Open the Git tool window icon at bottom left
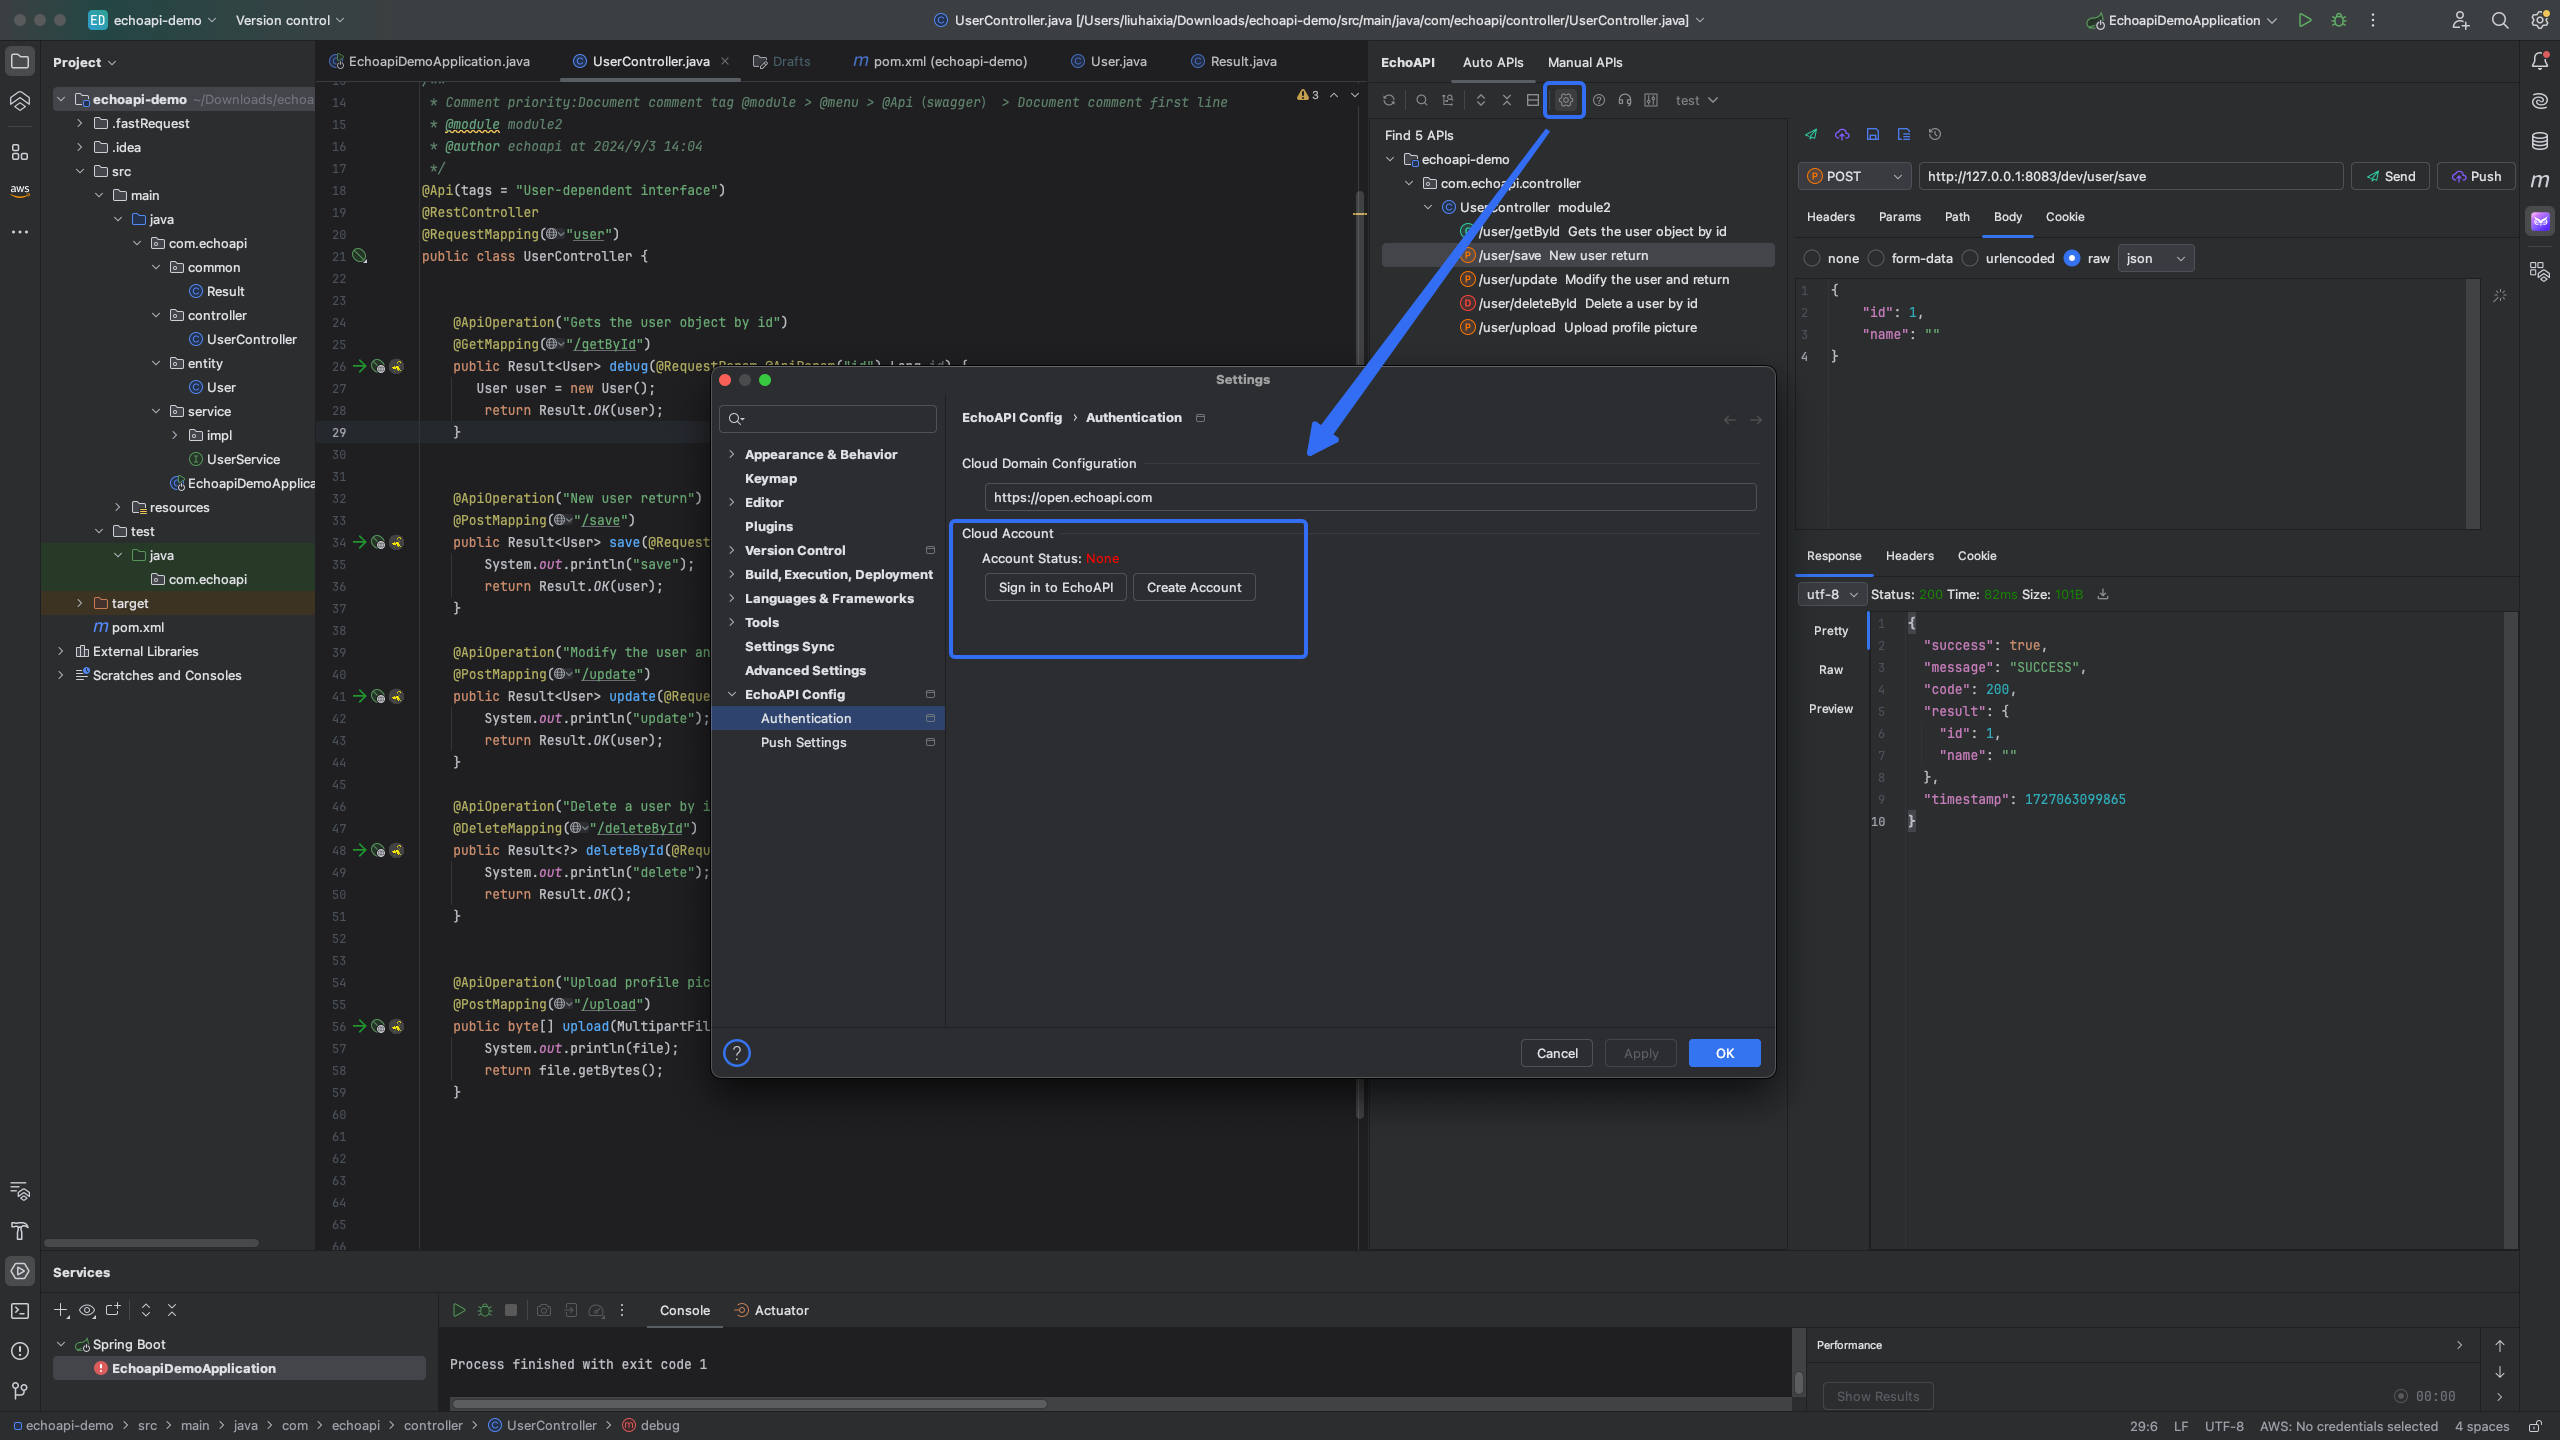This screenshot has height=1440, width=2560. click(x=20, y=1390)
